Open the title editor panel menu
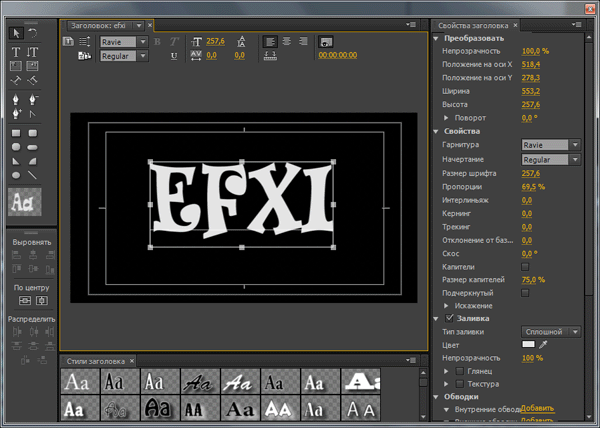Viewport: 600px width, 428px height. coord(411,24)
